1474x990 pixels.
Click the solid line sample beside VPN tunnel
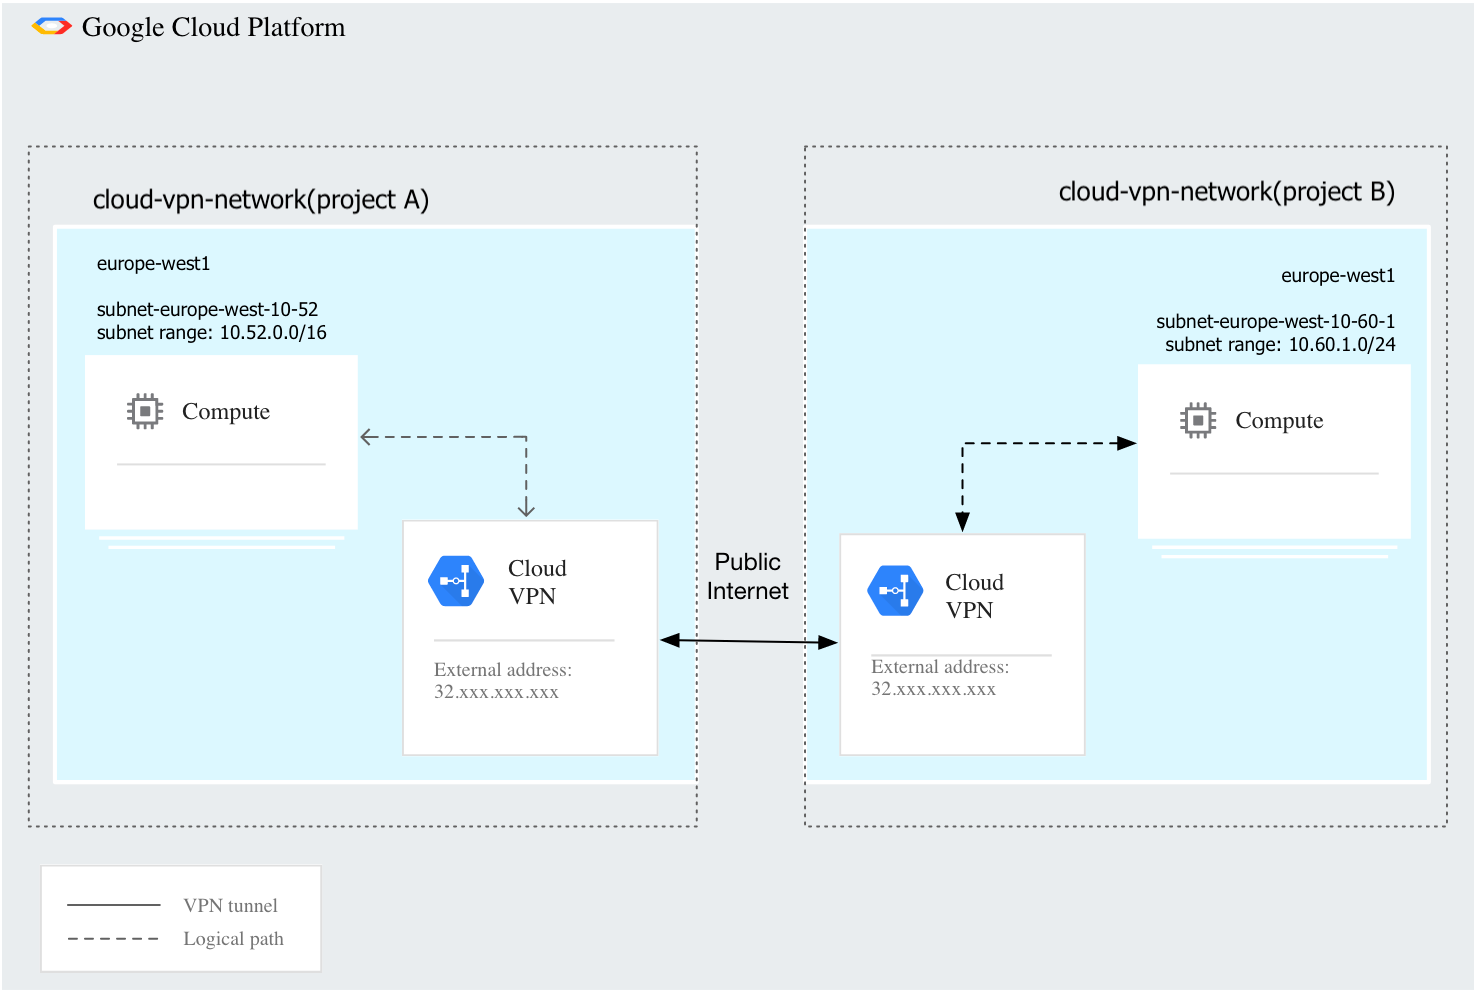coord(114,905)
